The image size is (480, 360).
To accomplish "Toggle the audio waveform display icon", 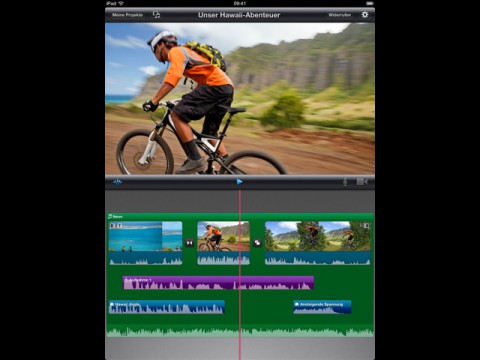I will 117,182.
